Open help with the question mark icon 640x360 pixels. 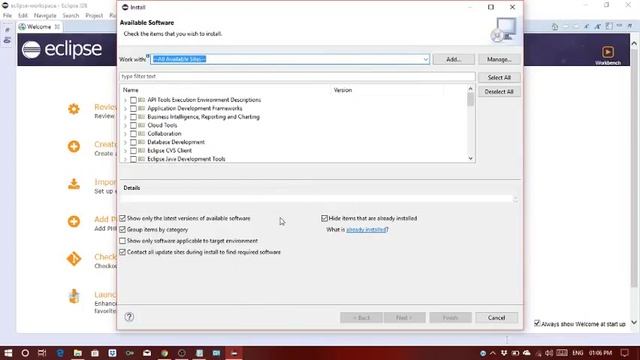pos(129,317)
